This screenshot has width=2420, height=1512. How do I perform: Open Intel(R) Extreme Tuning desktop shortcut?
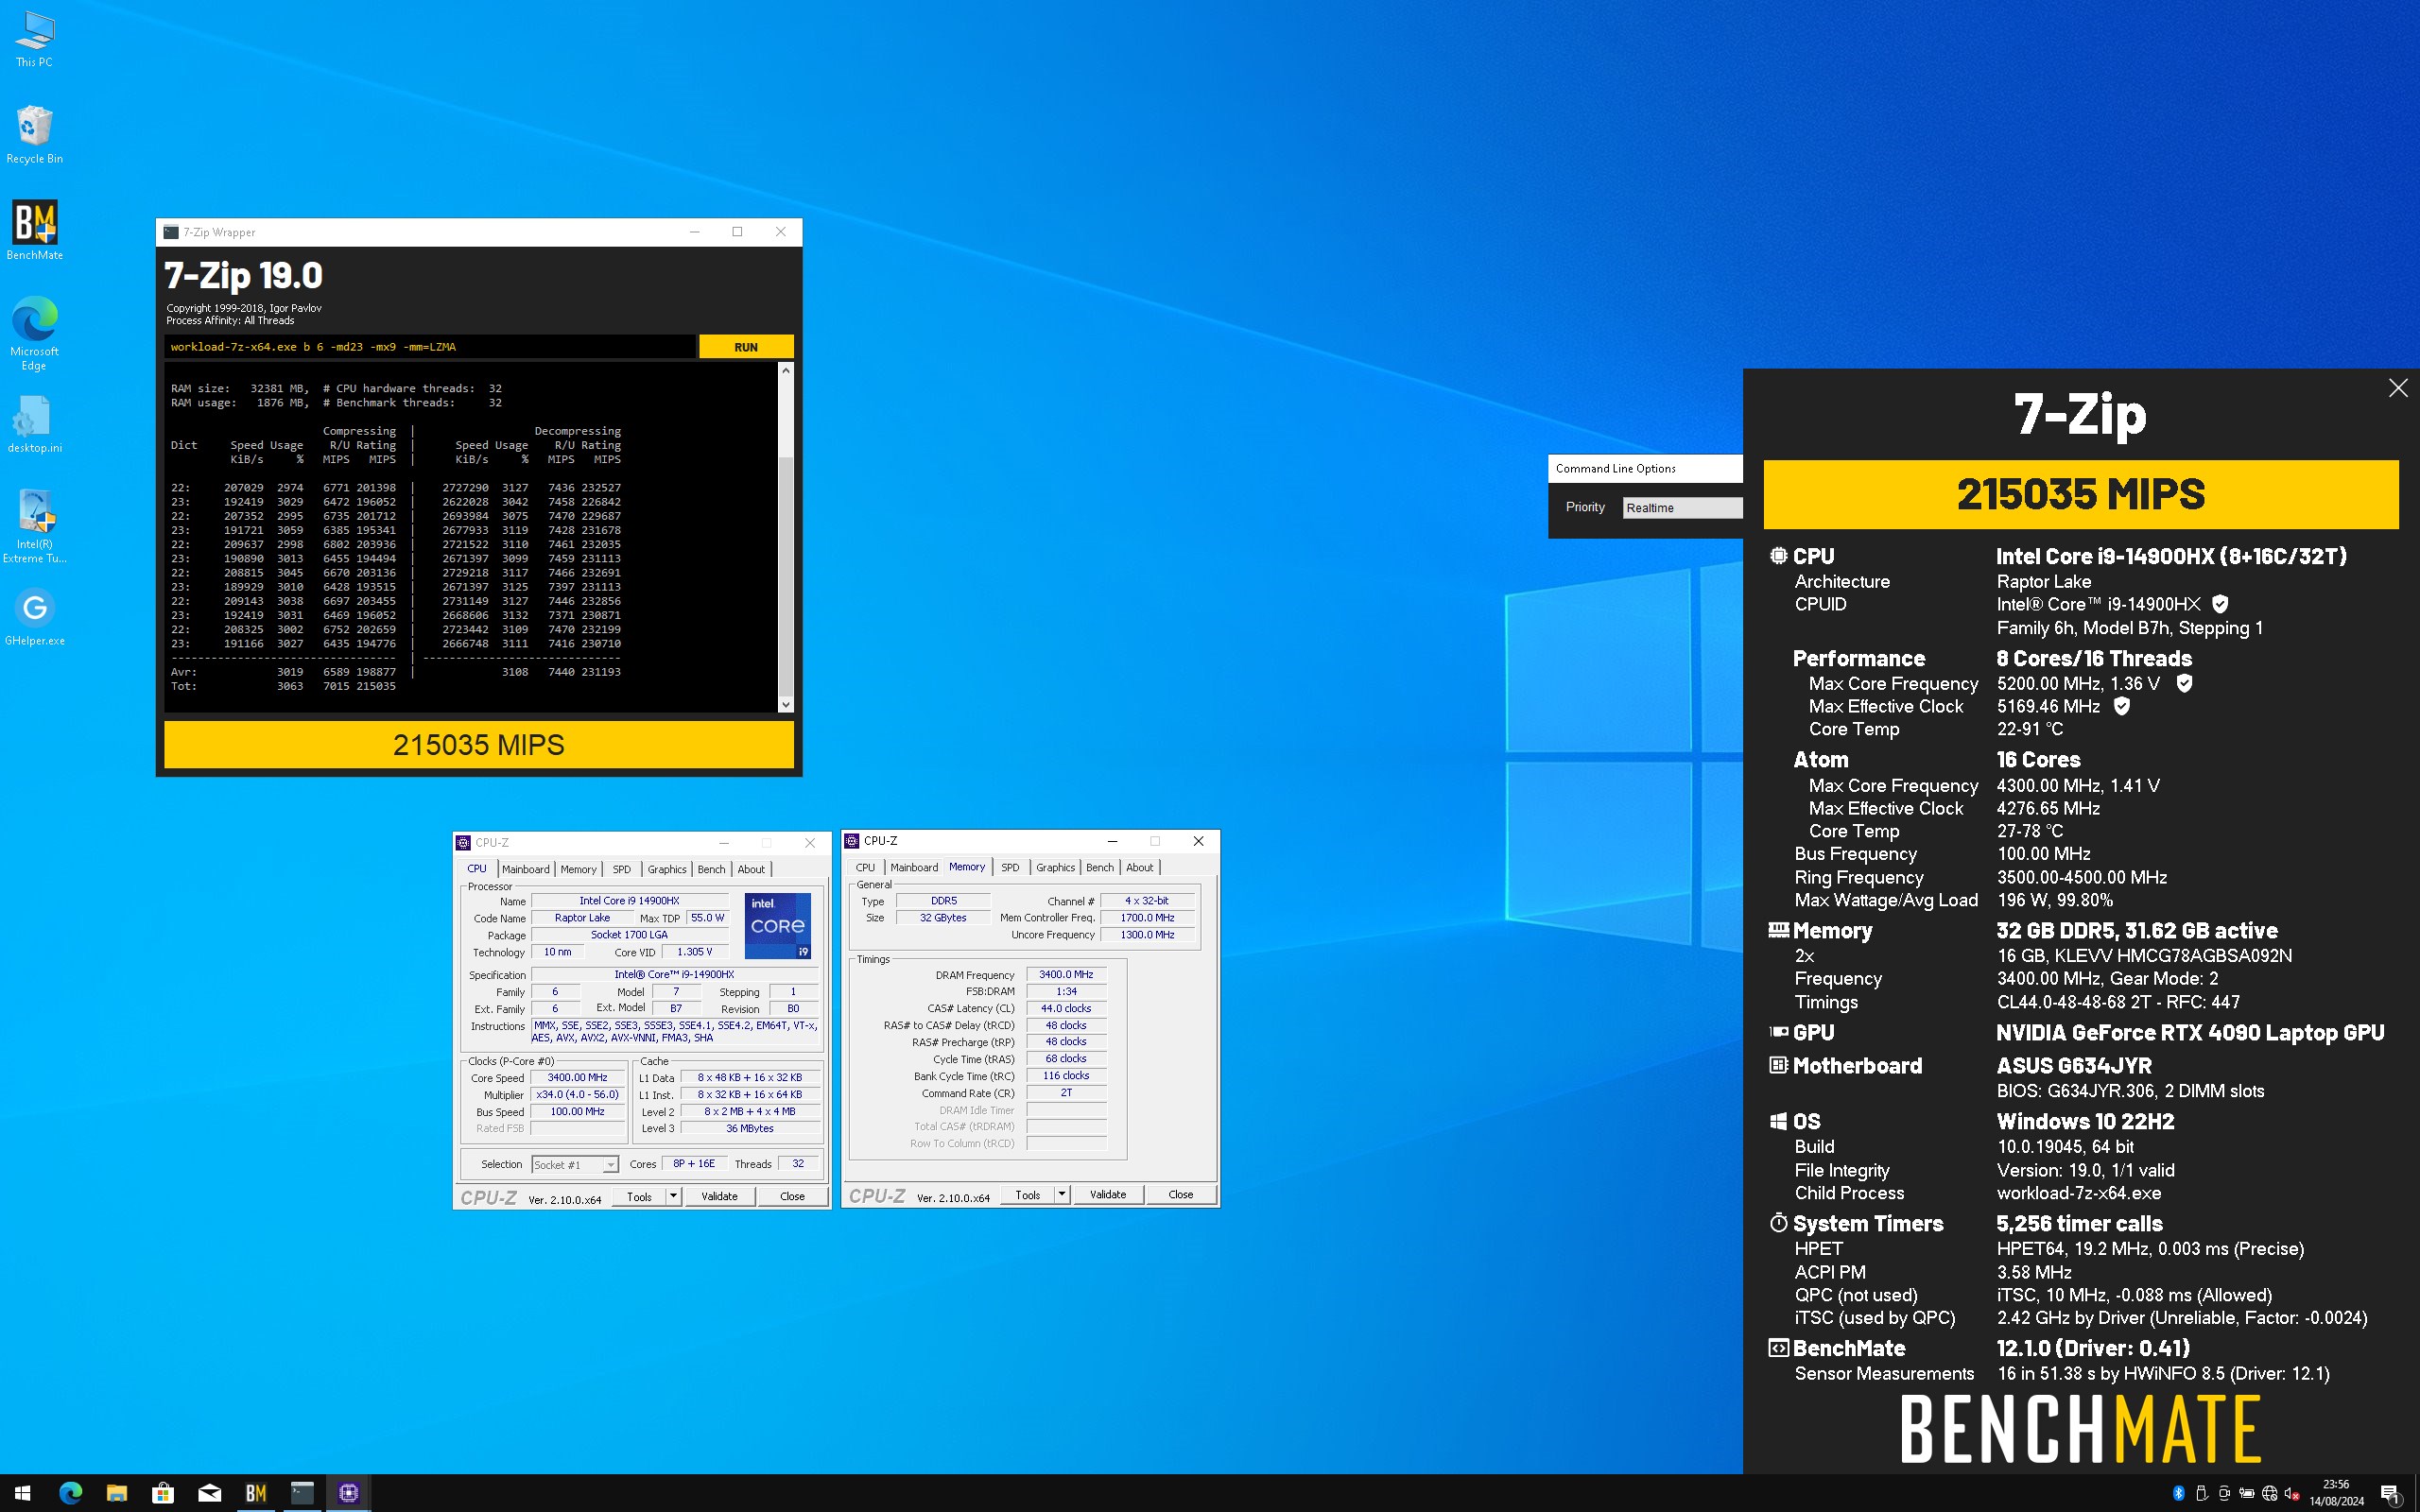pyautogui.click(x=34, y=526)
